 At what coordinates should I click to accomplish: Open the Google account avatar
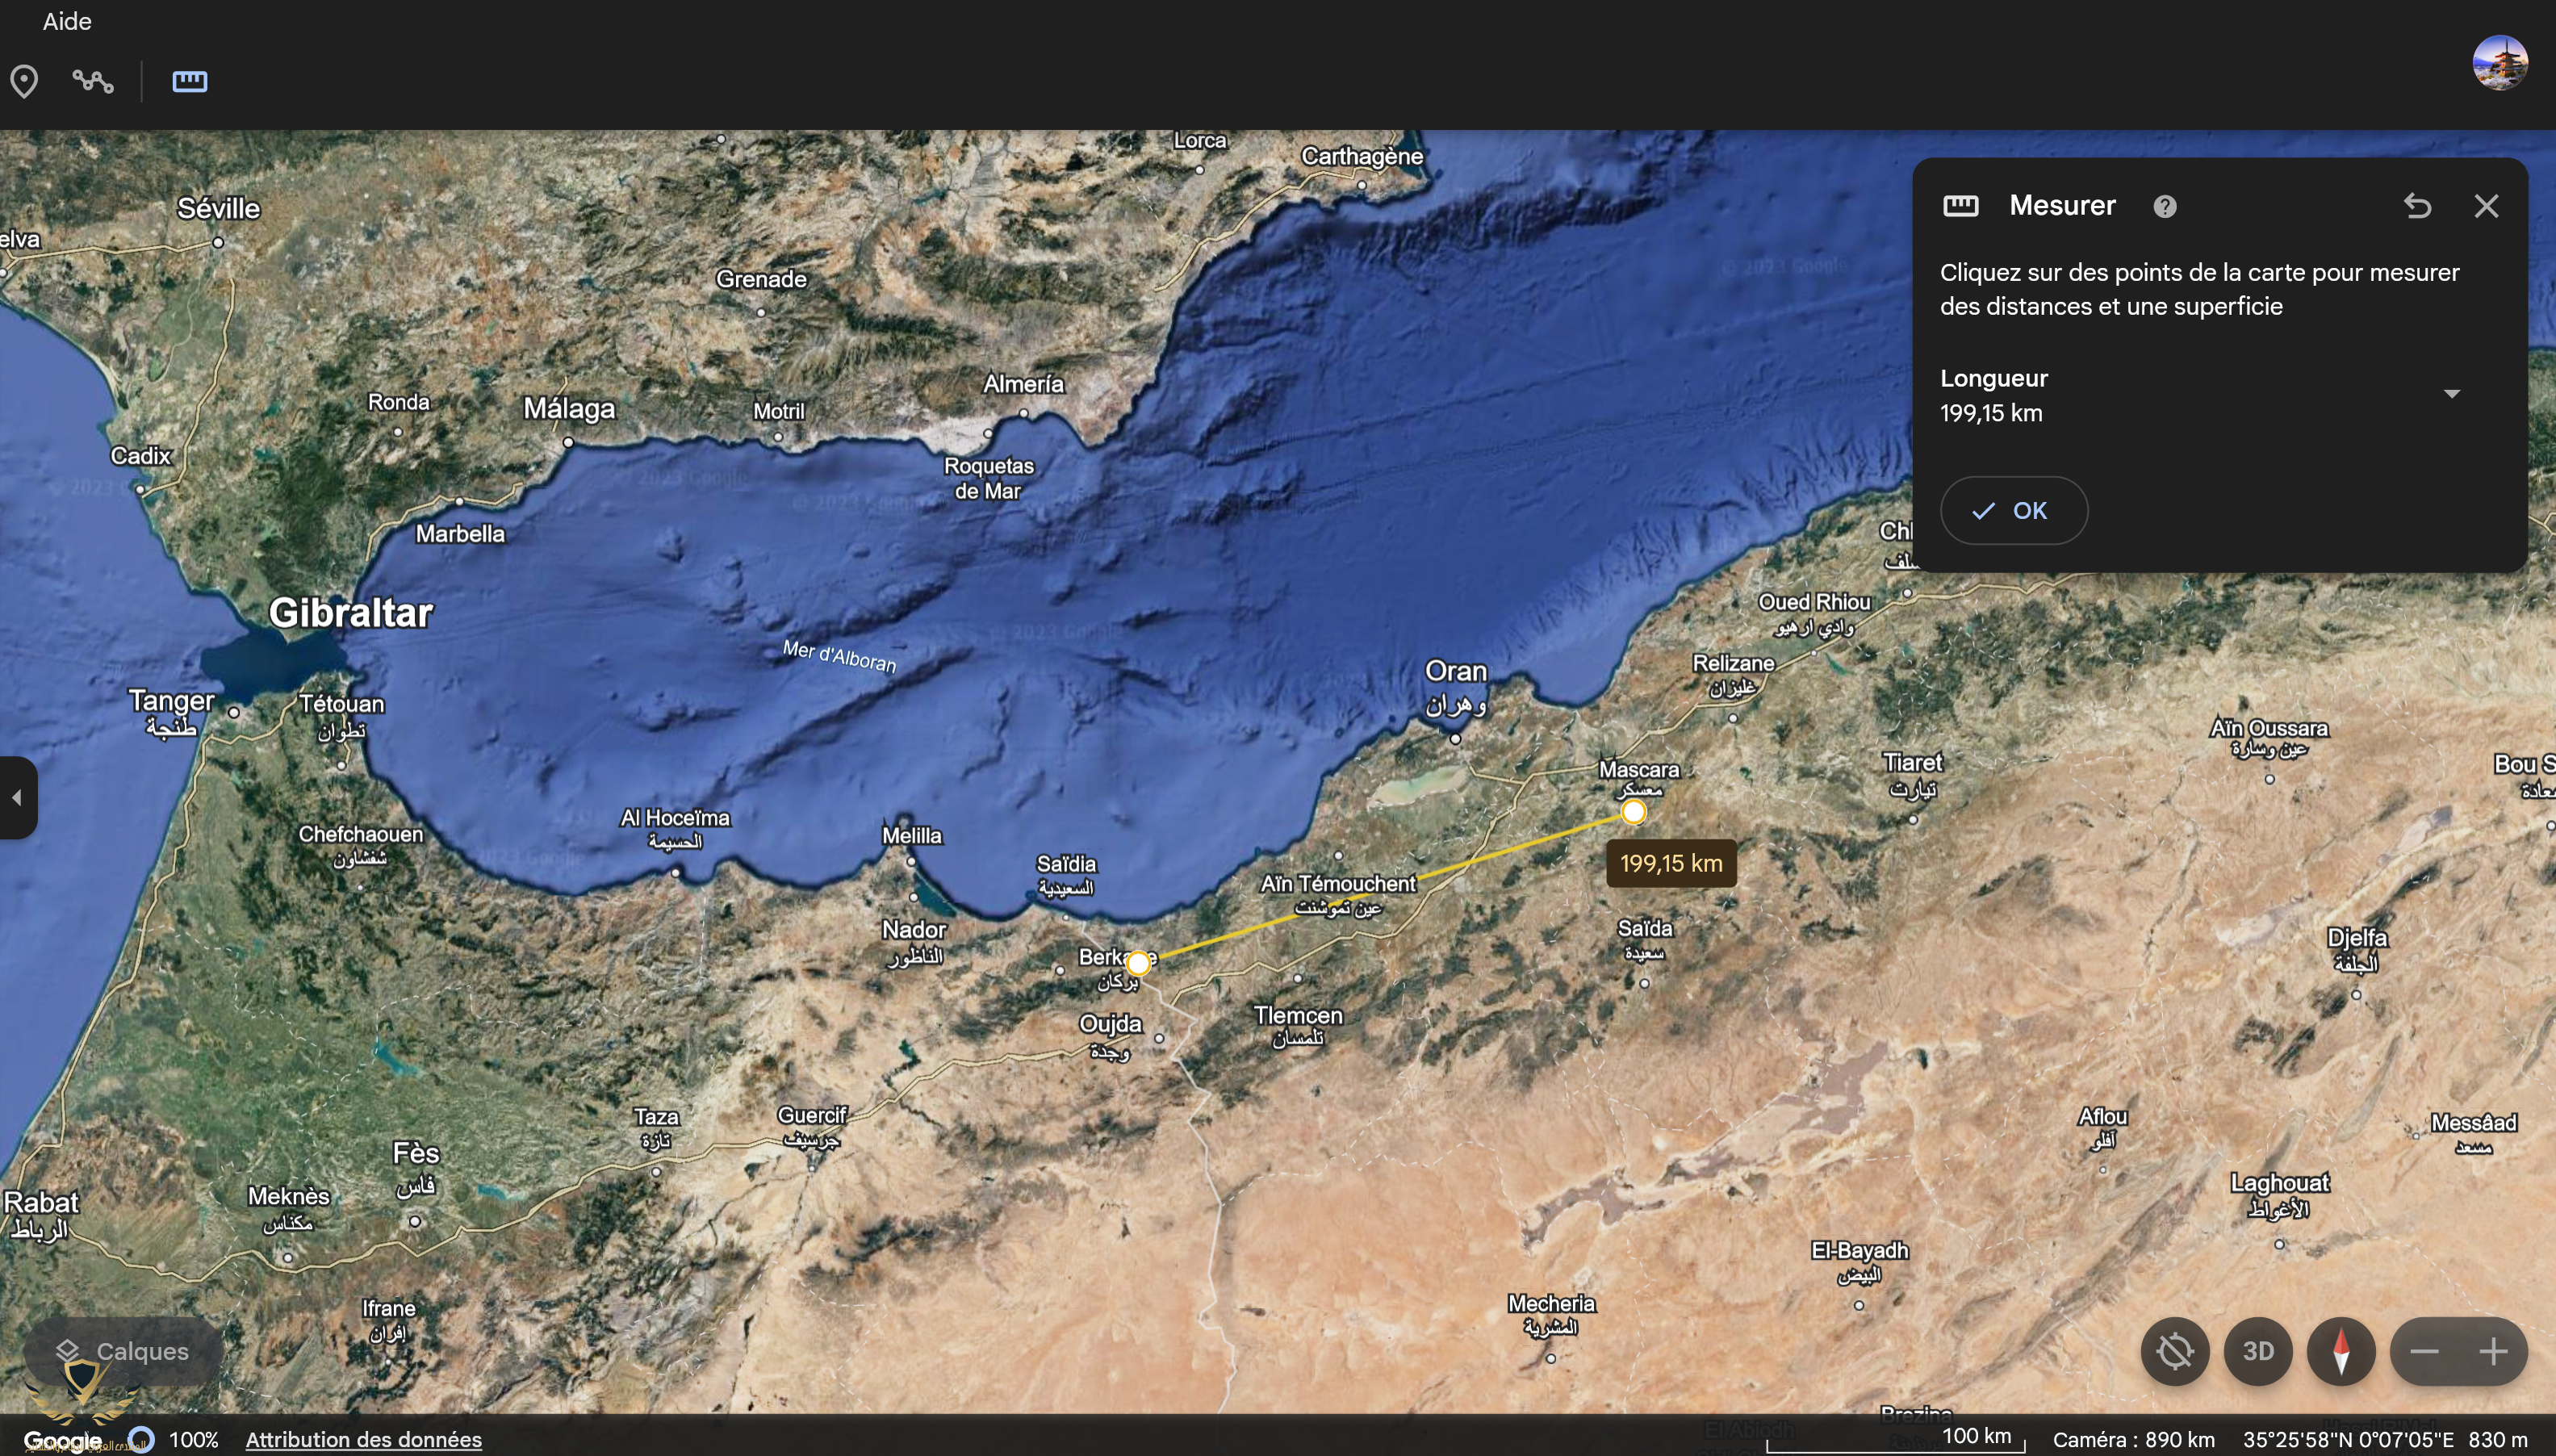[2500, 63]
